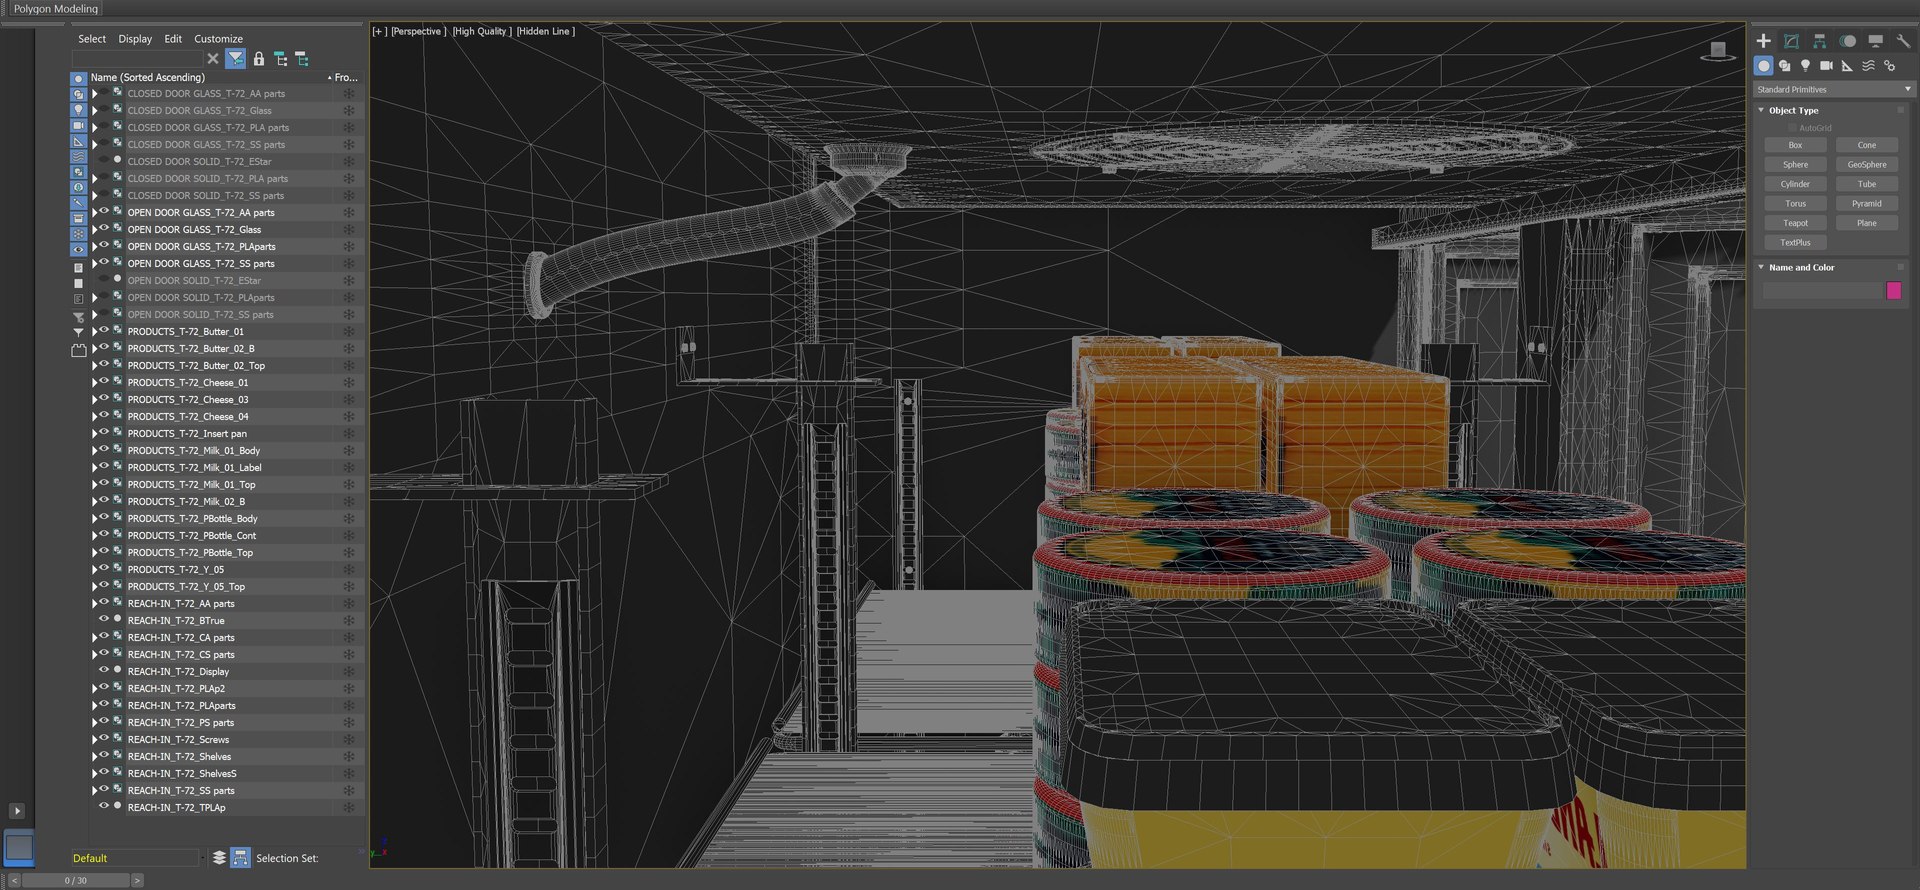Open the [High Quality] viewport label menu

[x=482, y=31]
